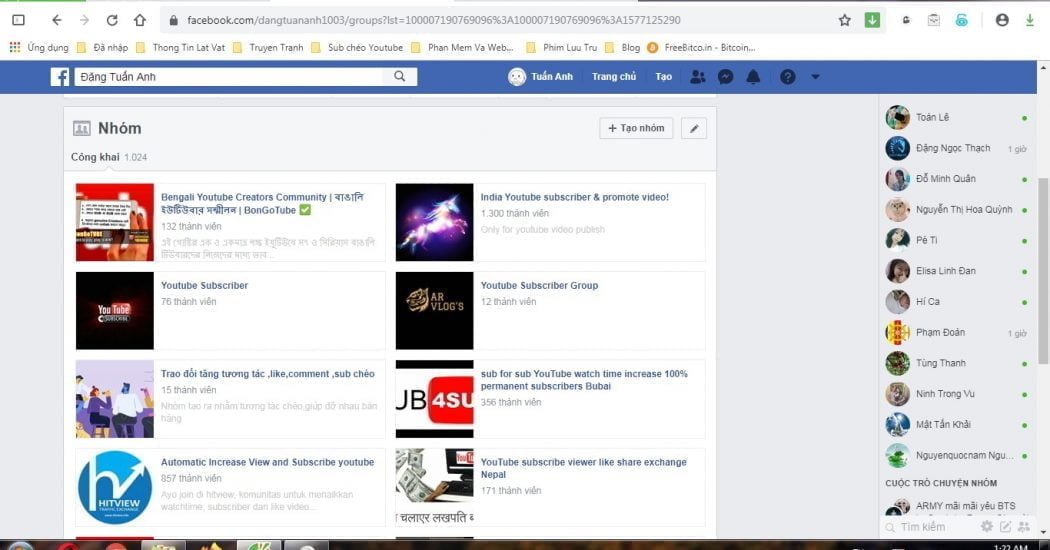Open Đã nhập bookmark folder
Viewport: 1050px width, 550px height.
102,48
